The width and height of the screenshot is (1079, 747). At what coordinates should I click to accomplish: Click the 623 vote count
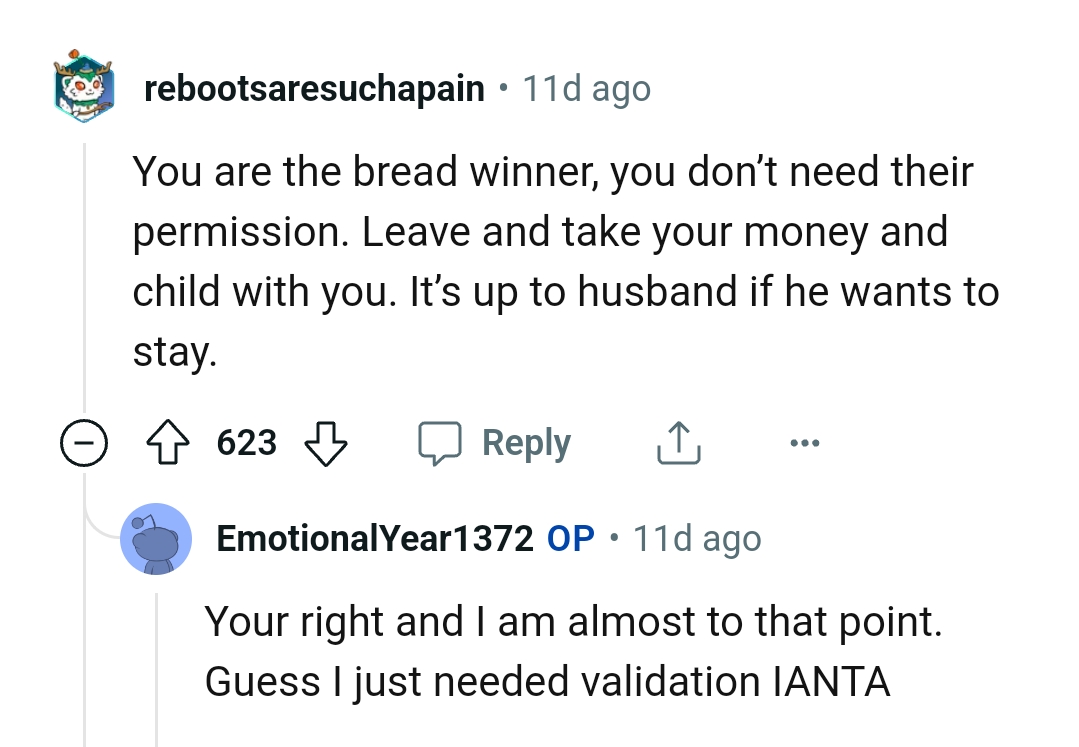click(x=246, y=442)
